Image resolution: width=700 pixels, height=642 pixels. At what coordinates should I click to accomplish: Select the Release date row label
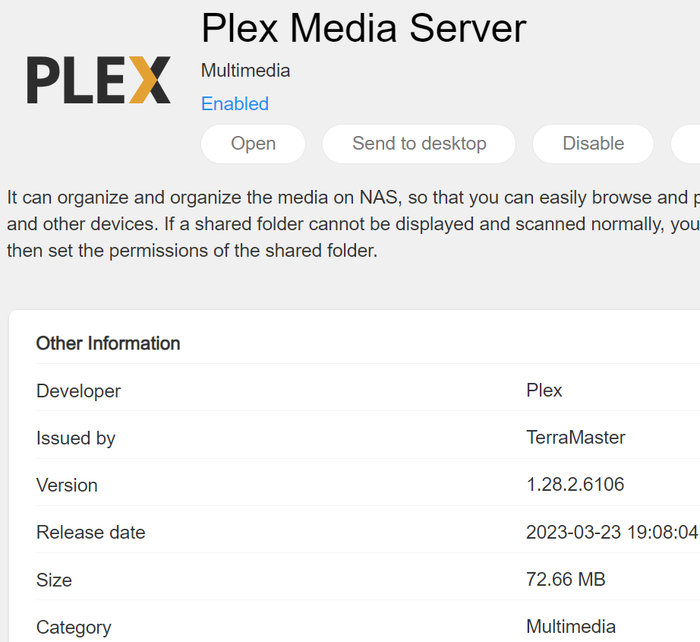(91, 533)
